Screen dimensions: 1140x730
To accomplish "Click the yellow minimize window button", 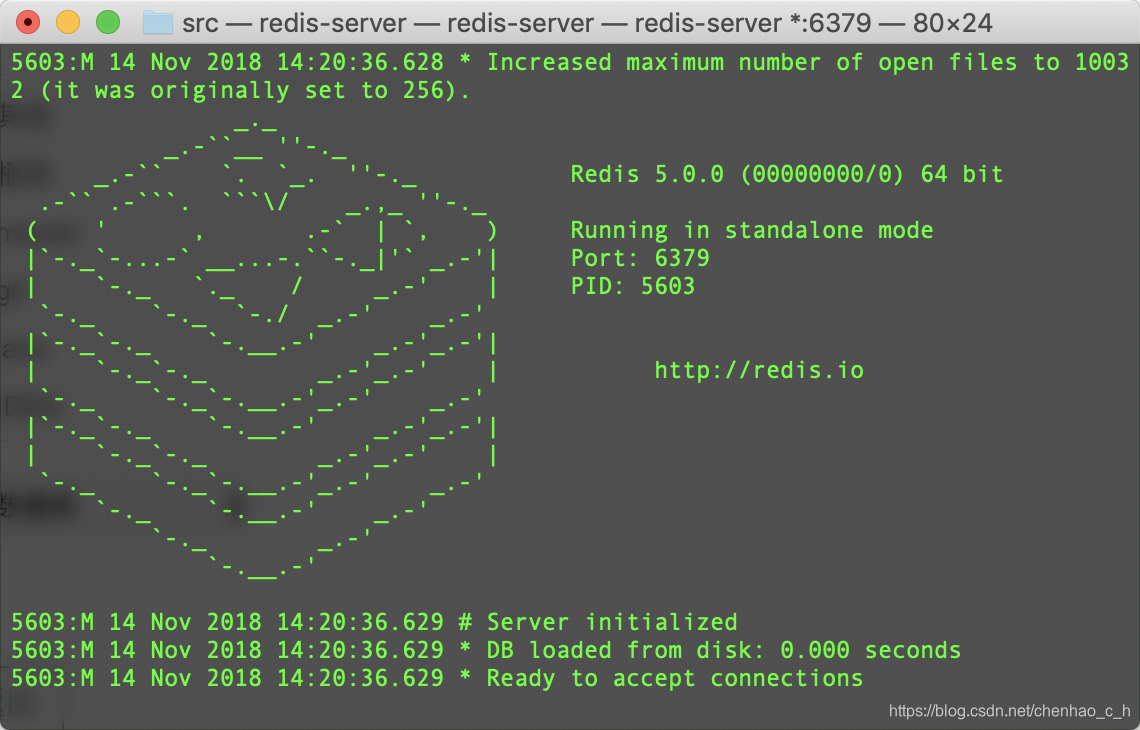I will [x=68, y=23].
